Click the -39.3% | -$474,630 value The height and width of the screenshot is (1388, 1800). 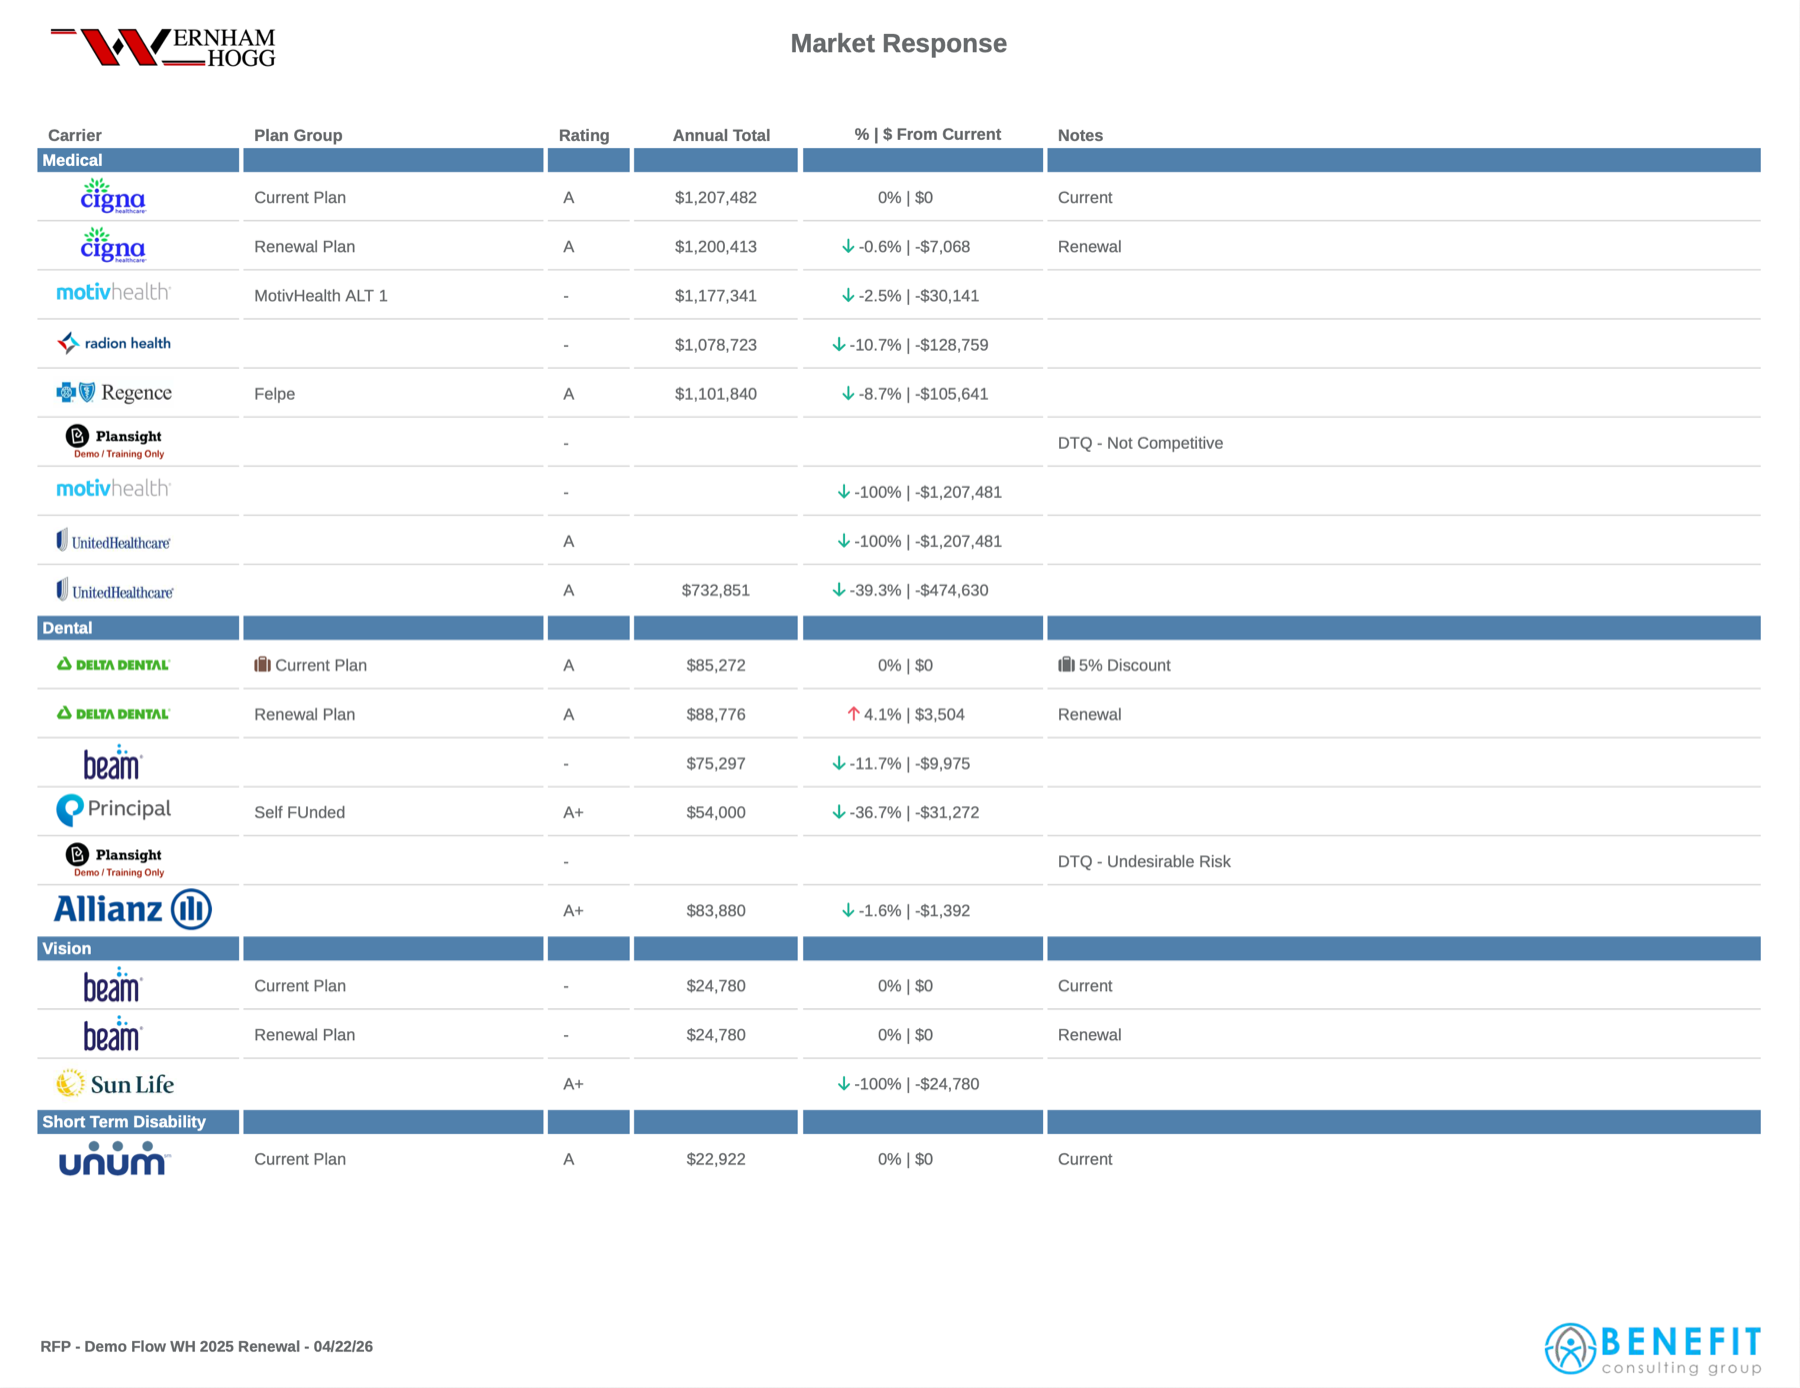coord(919,591)
